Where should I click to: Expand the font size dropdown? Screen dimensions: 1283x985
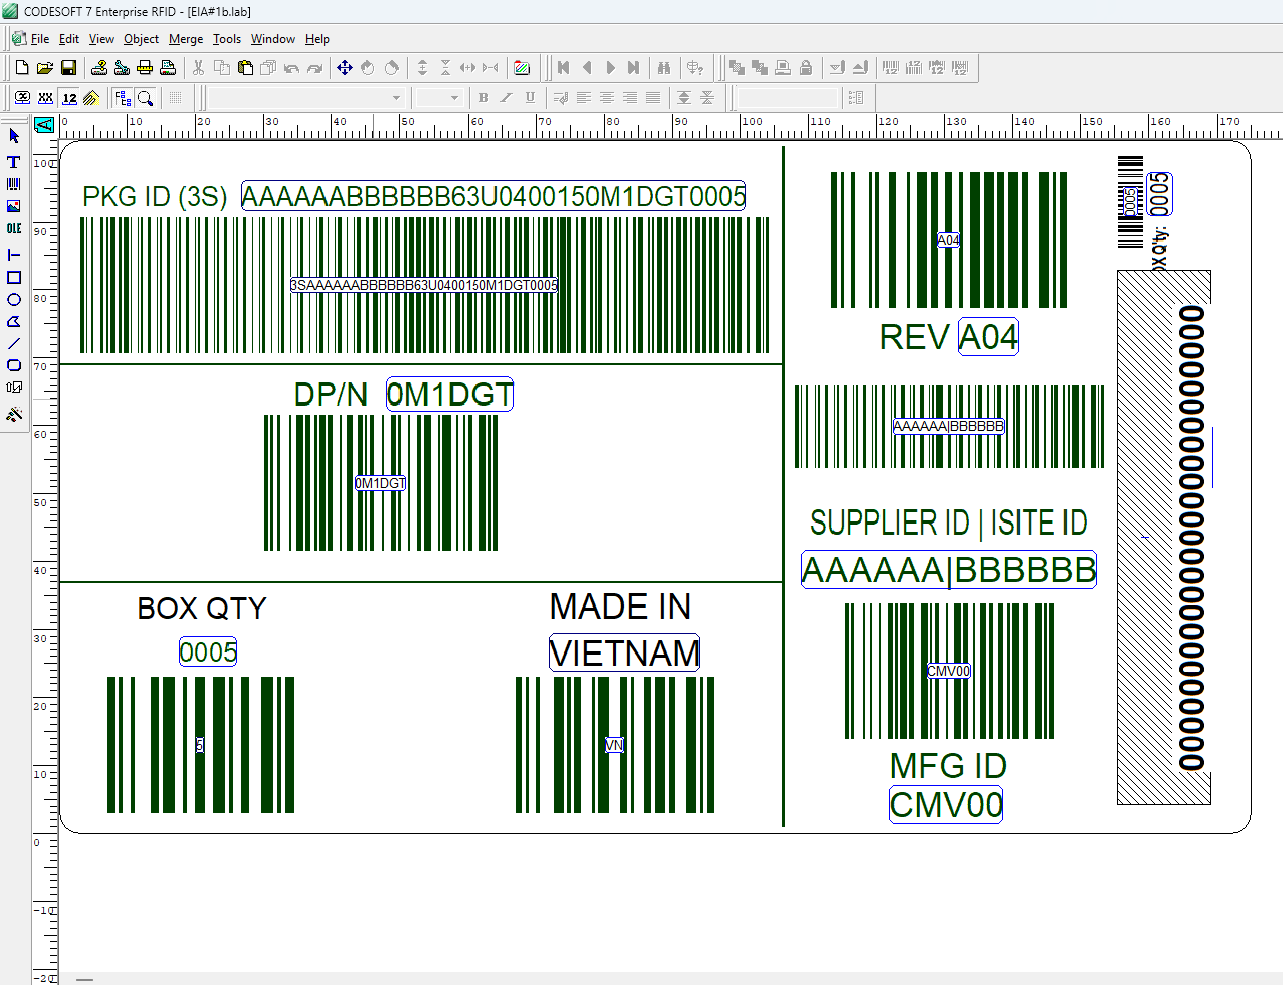point(454,98)
